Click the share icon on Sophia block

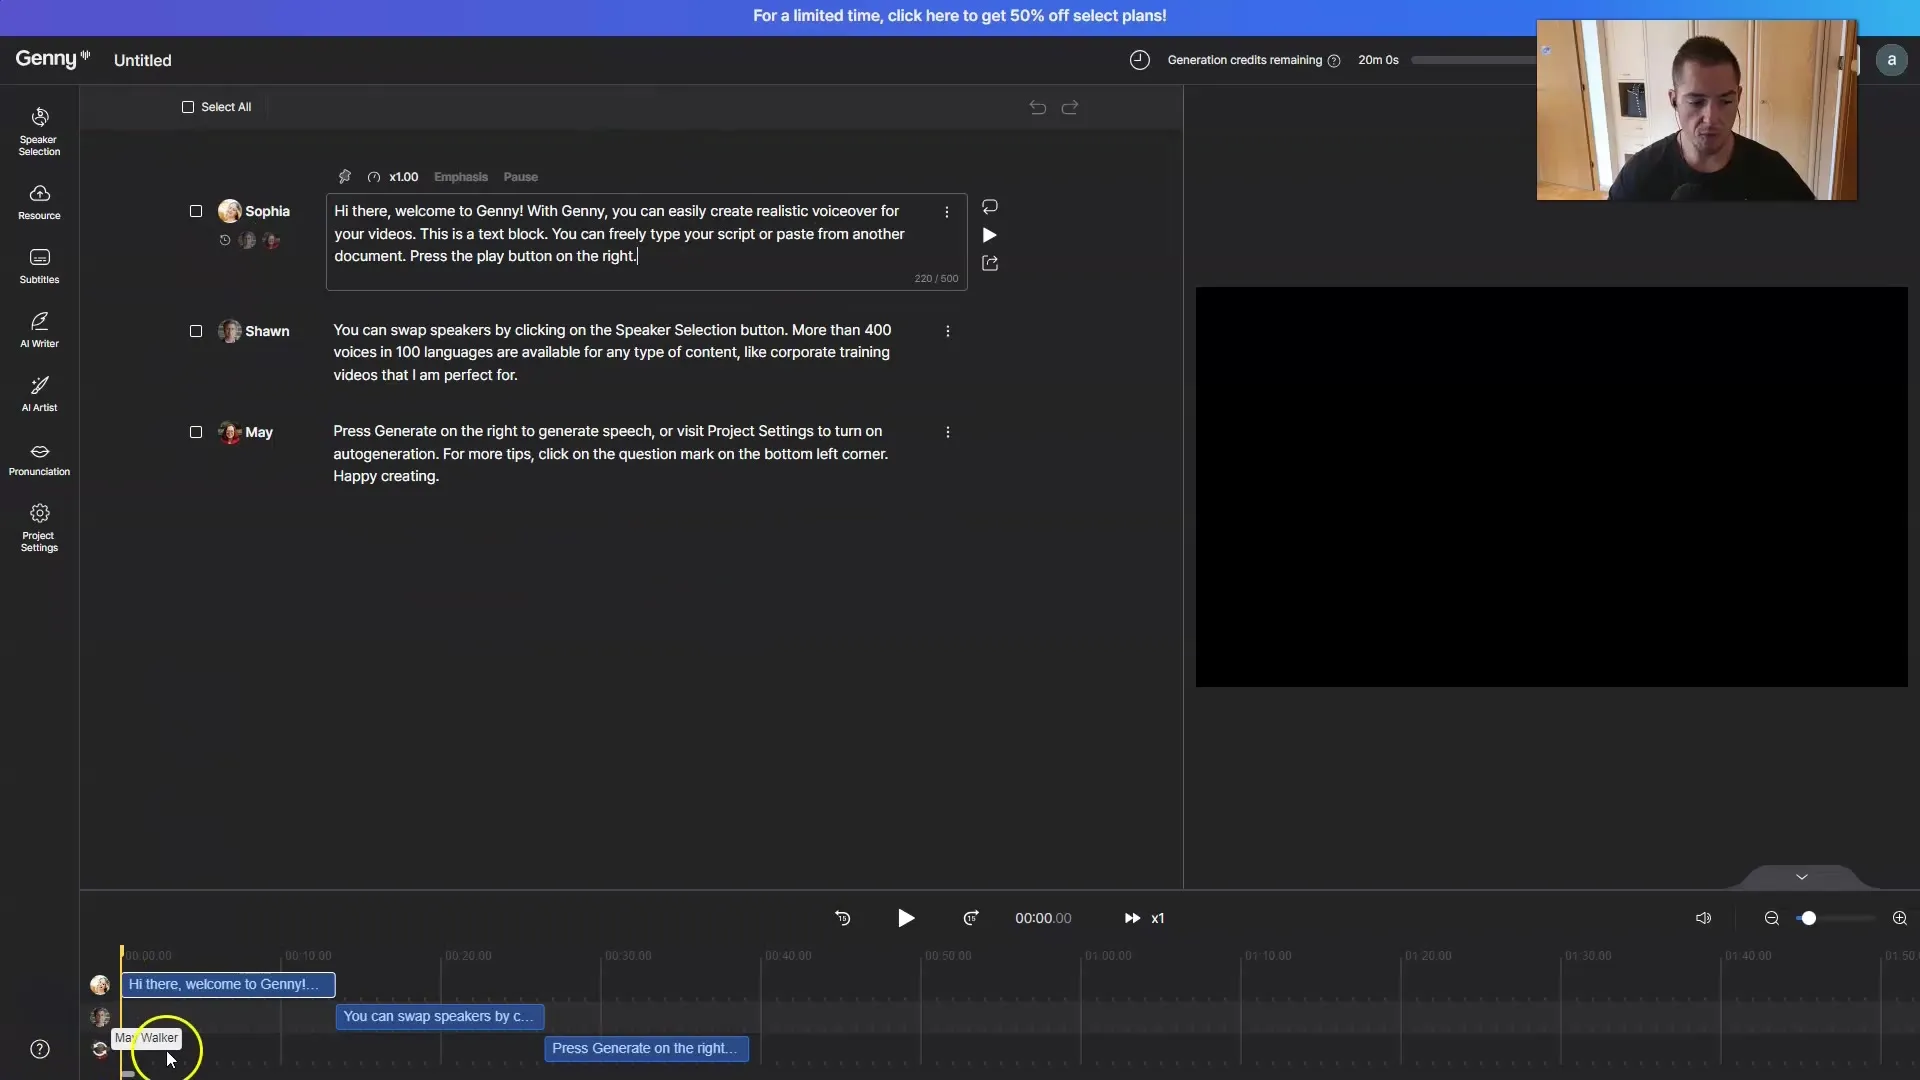coord(990,262)
